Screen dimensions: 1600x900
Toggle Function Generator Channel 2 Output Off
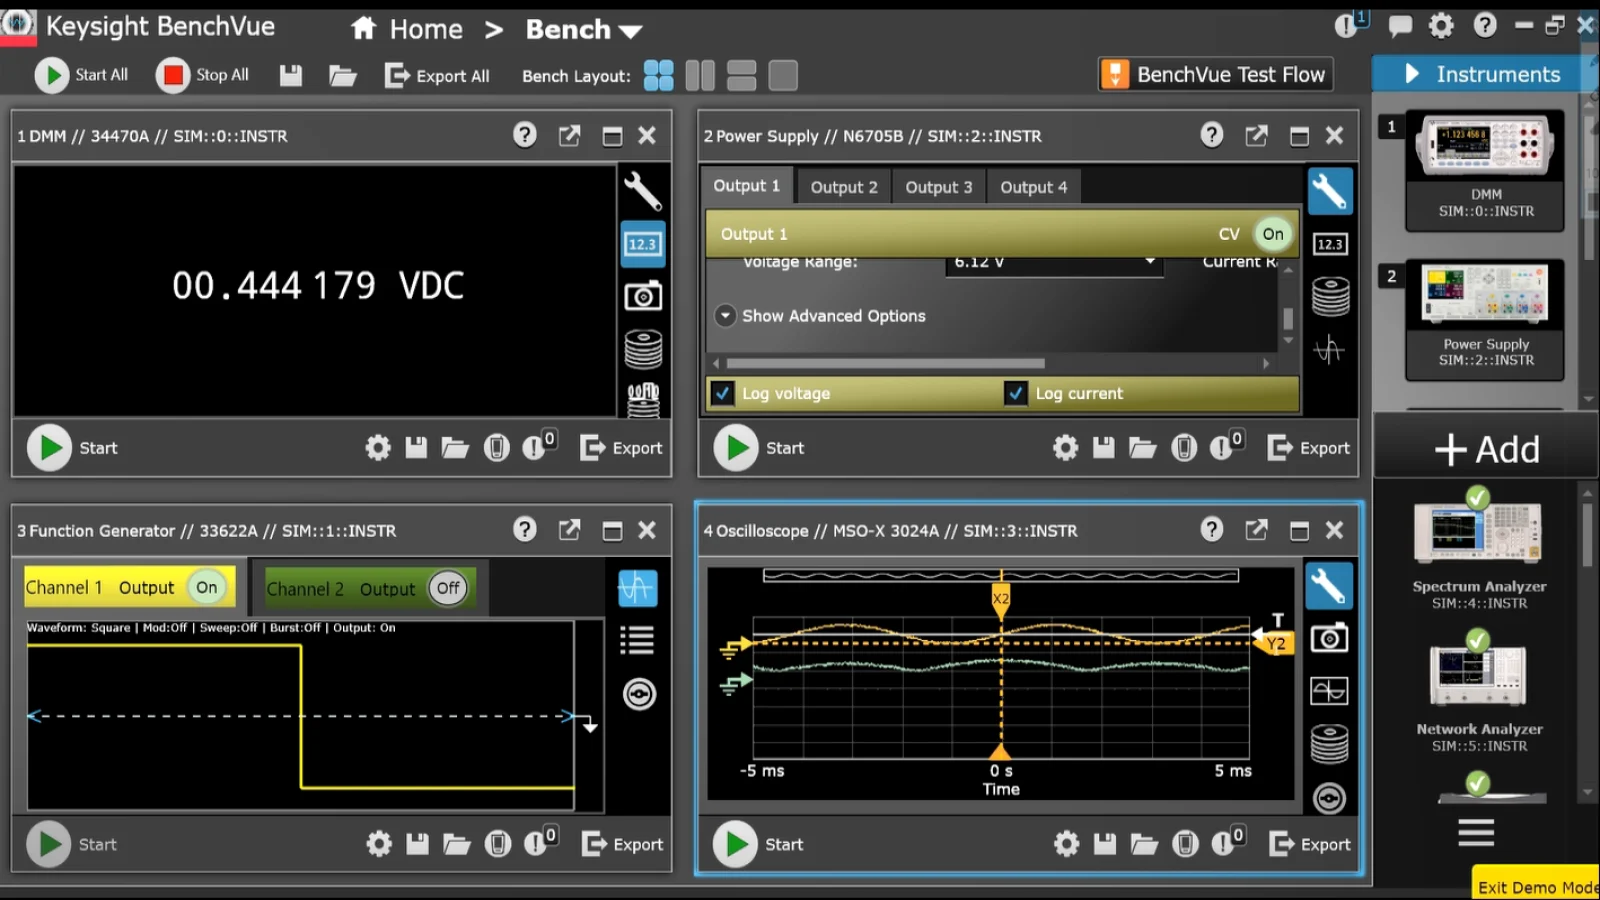(448, 588)
